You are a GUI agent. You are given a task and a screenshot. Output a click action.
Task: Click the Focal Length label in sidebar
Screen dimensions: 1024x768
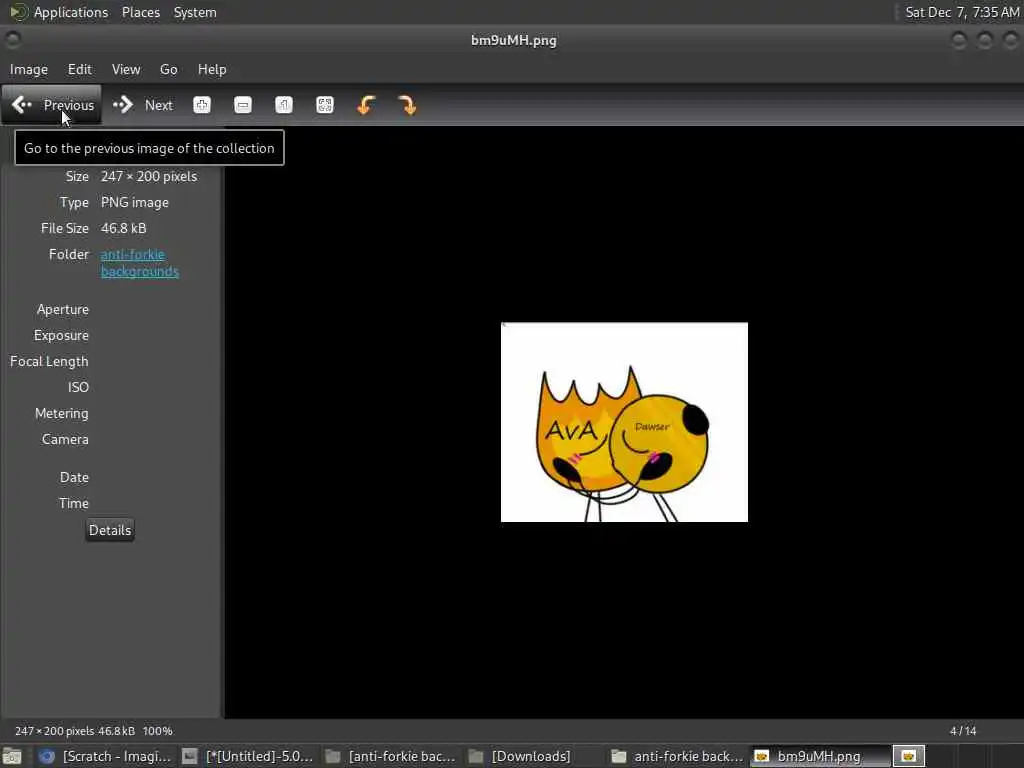pos(49,361)
